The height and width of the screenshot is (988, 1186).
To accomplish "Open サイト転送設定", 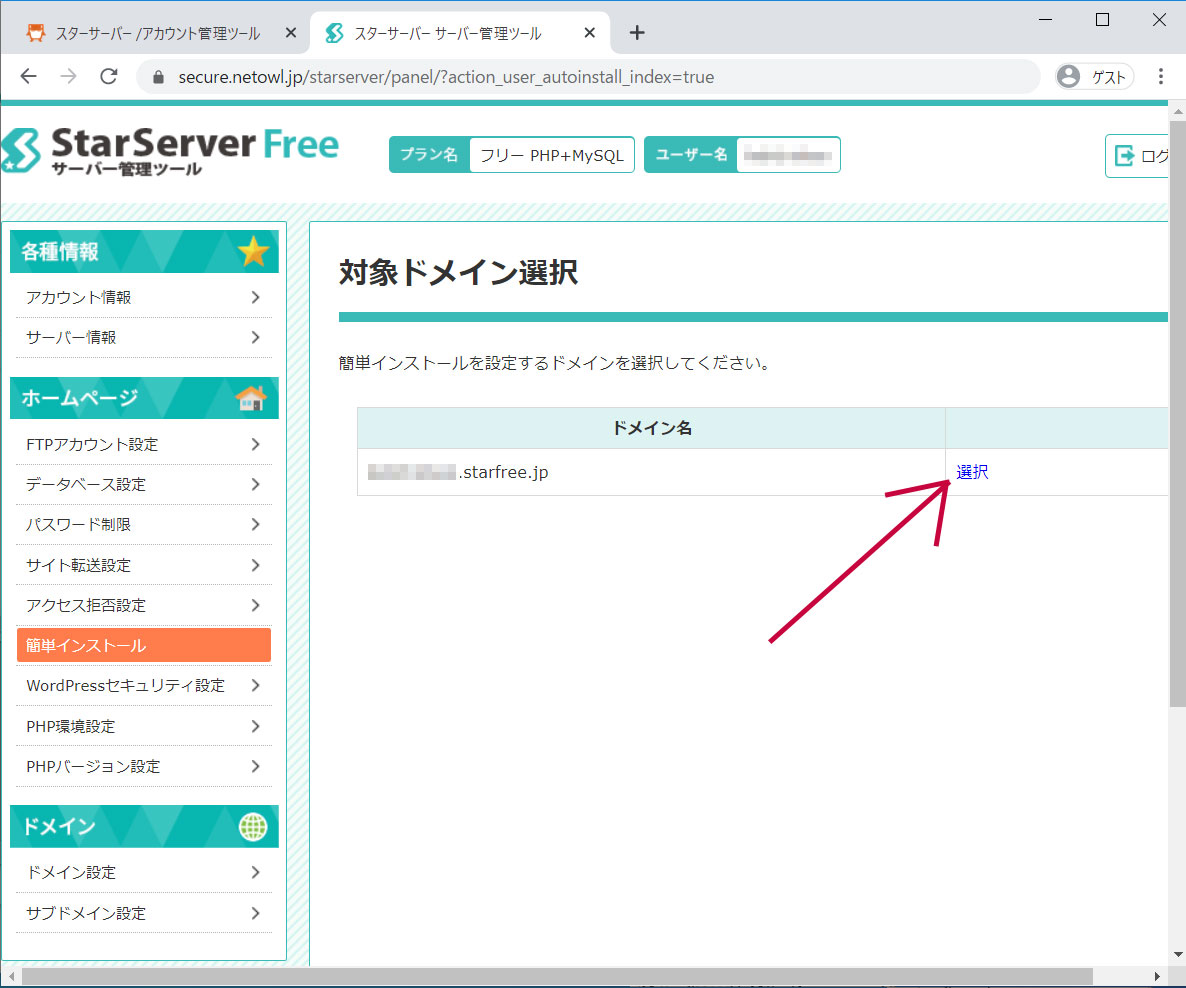I will coord(144,565).
